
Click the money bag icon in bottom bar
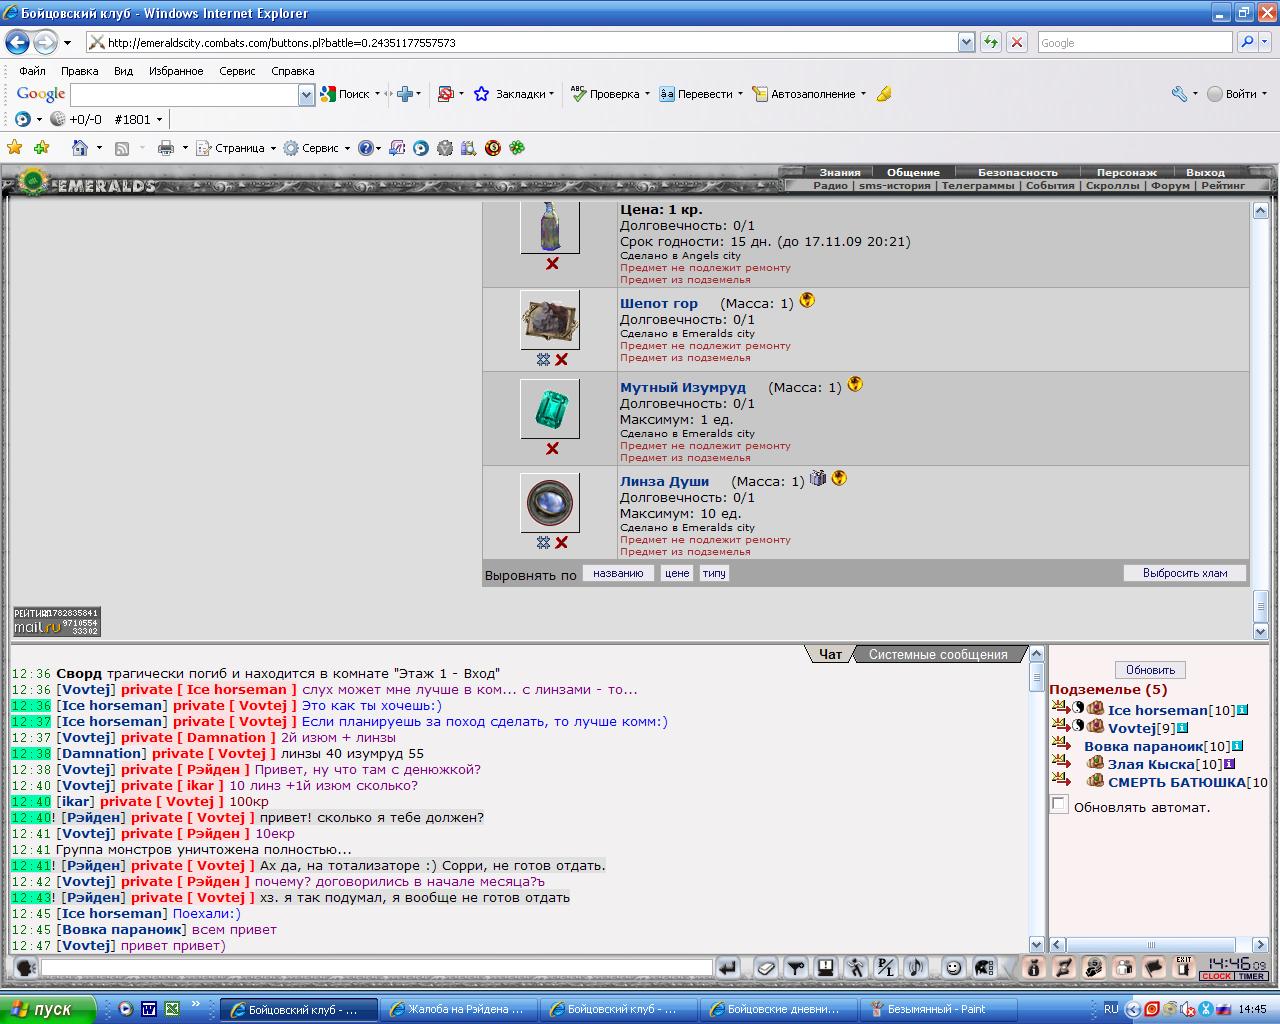pos(1034,967)
